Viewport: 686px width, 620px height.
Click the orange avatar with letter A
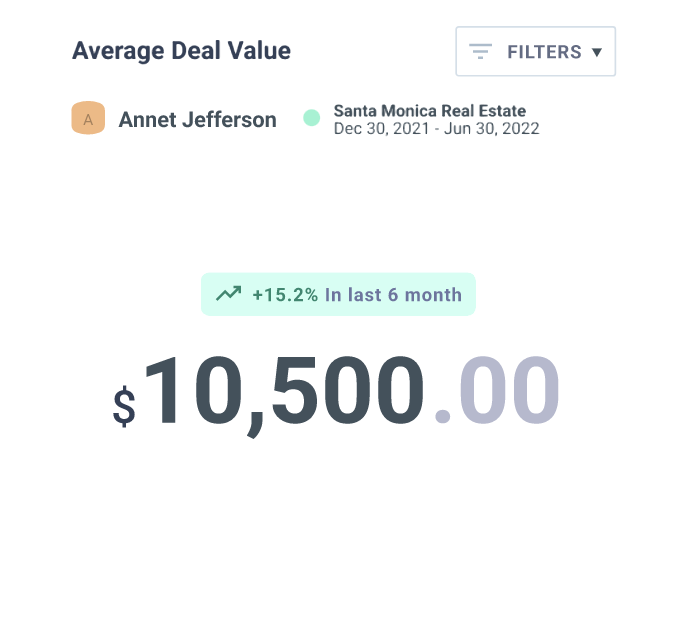pos(88,119)
